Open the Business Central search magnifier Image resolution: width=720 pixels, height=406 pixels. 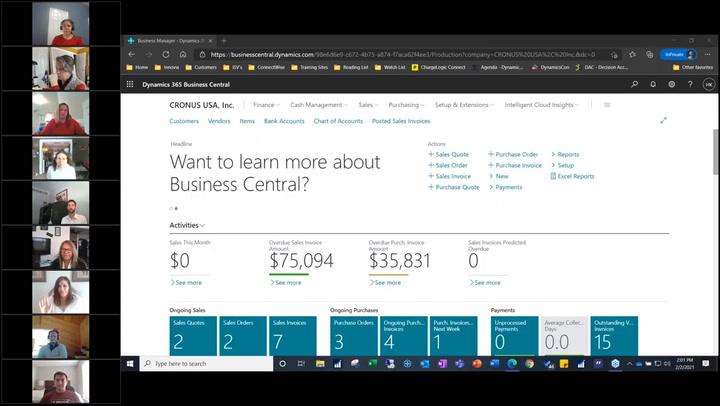pos(634,85)
